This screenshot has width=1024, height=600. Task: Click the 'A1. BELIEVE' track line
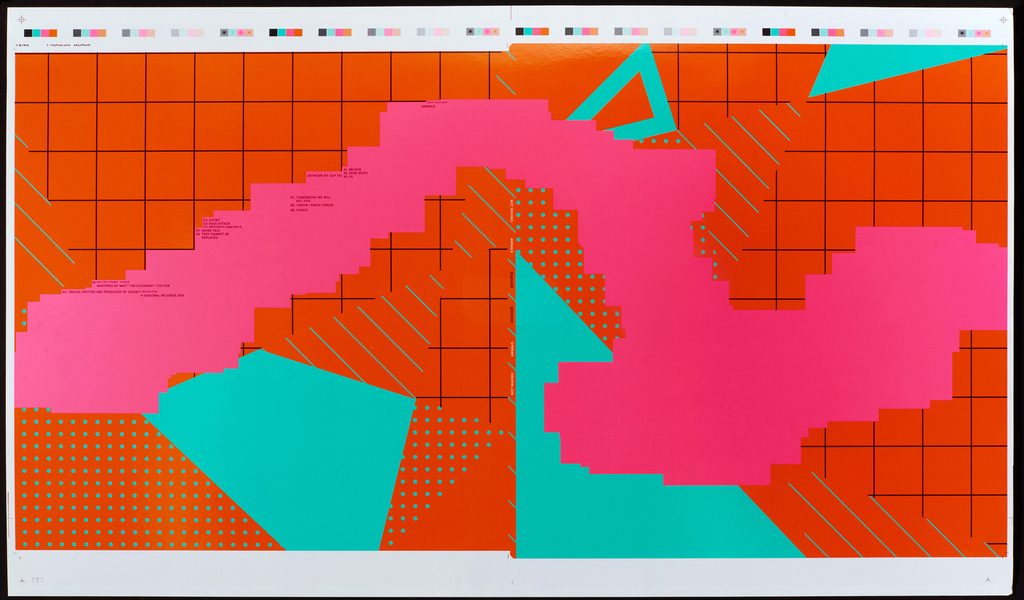(353, 170)
